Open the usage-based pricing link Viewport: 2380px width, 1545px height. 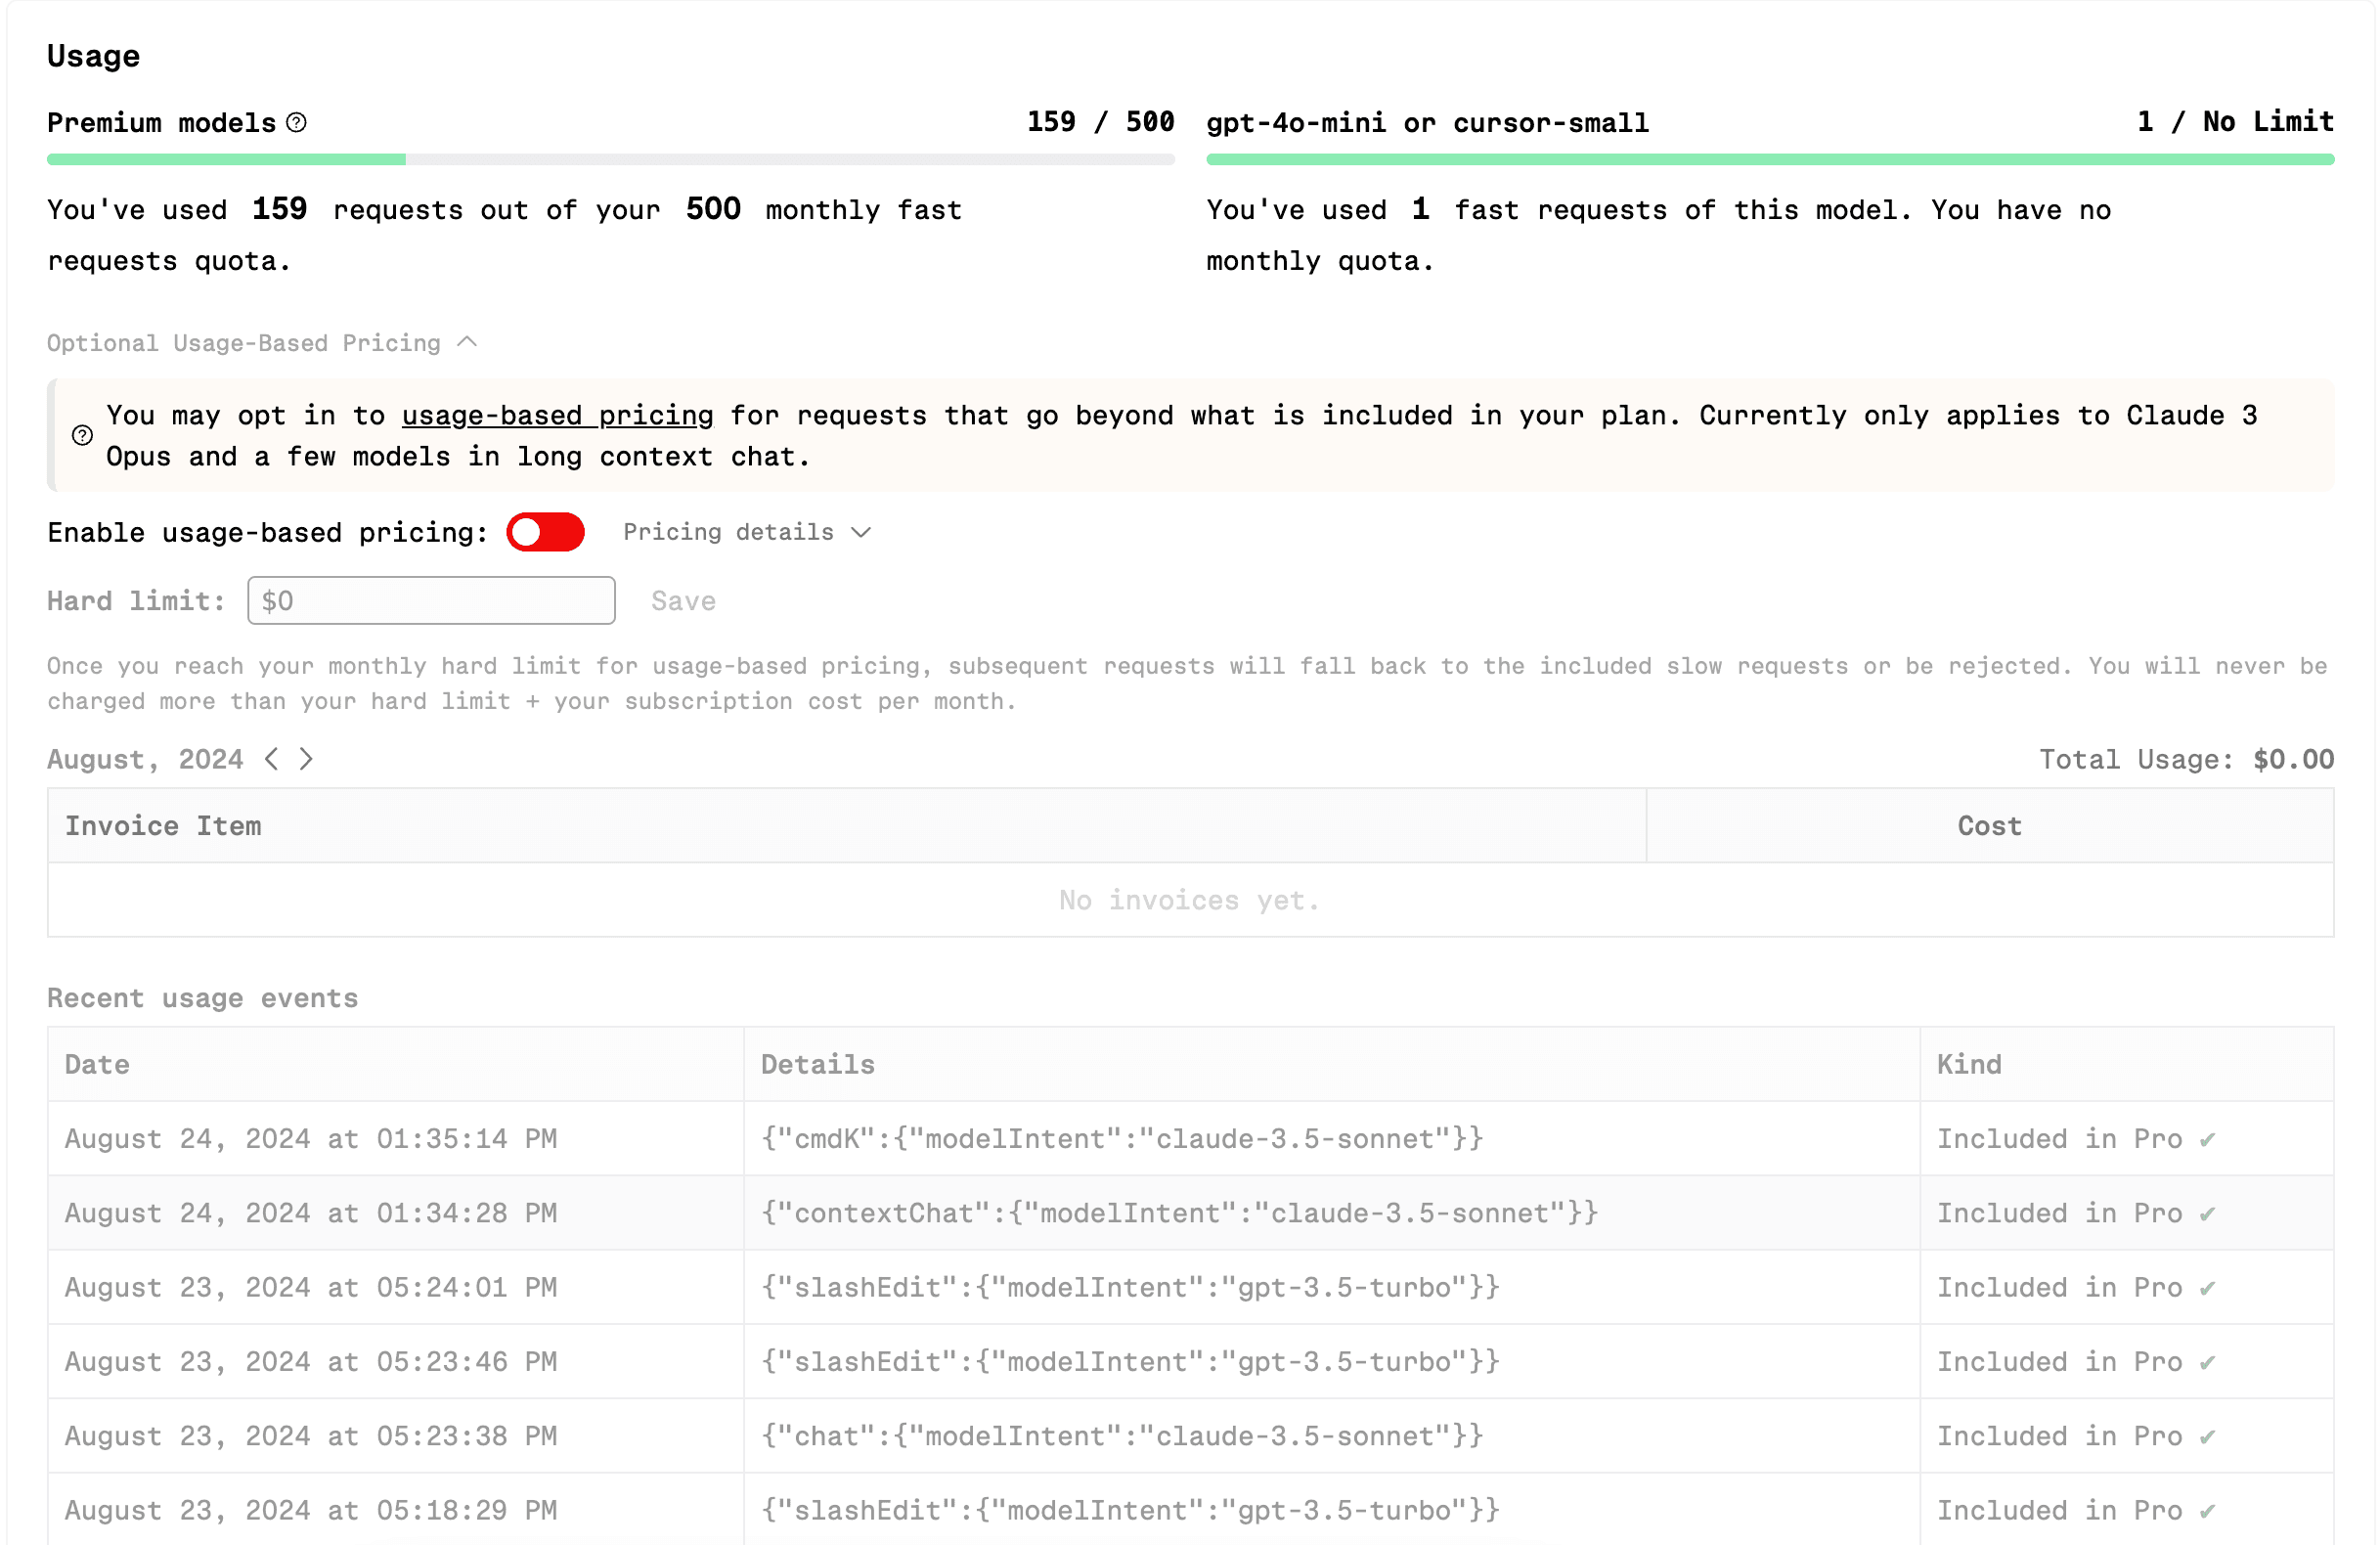click(x=557, y=415)
